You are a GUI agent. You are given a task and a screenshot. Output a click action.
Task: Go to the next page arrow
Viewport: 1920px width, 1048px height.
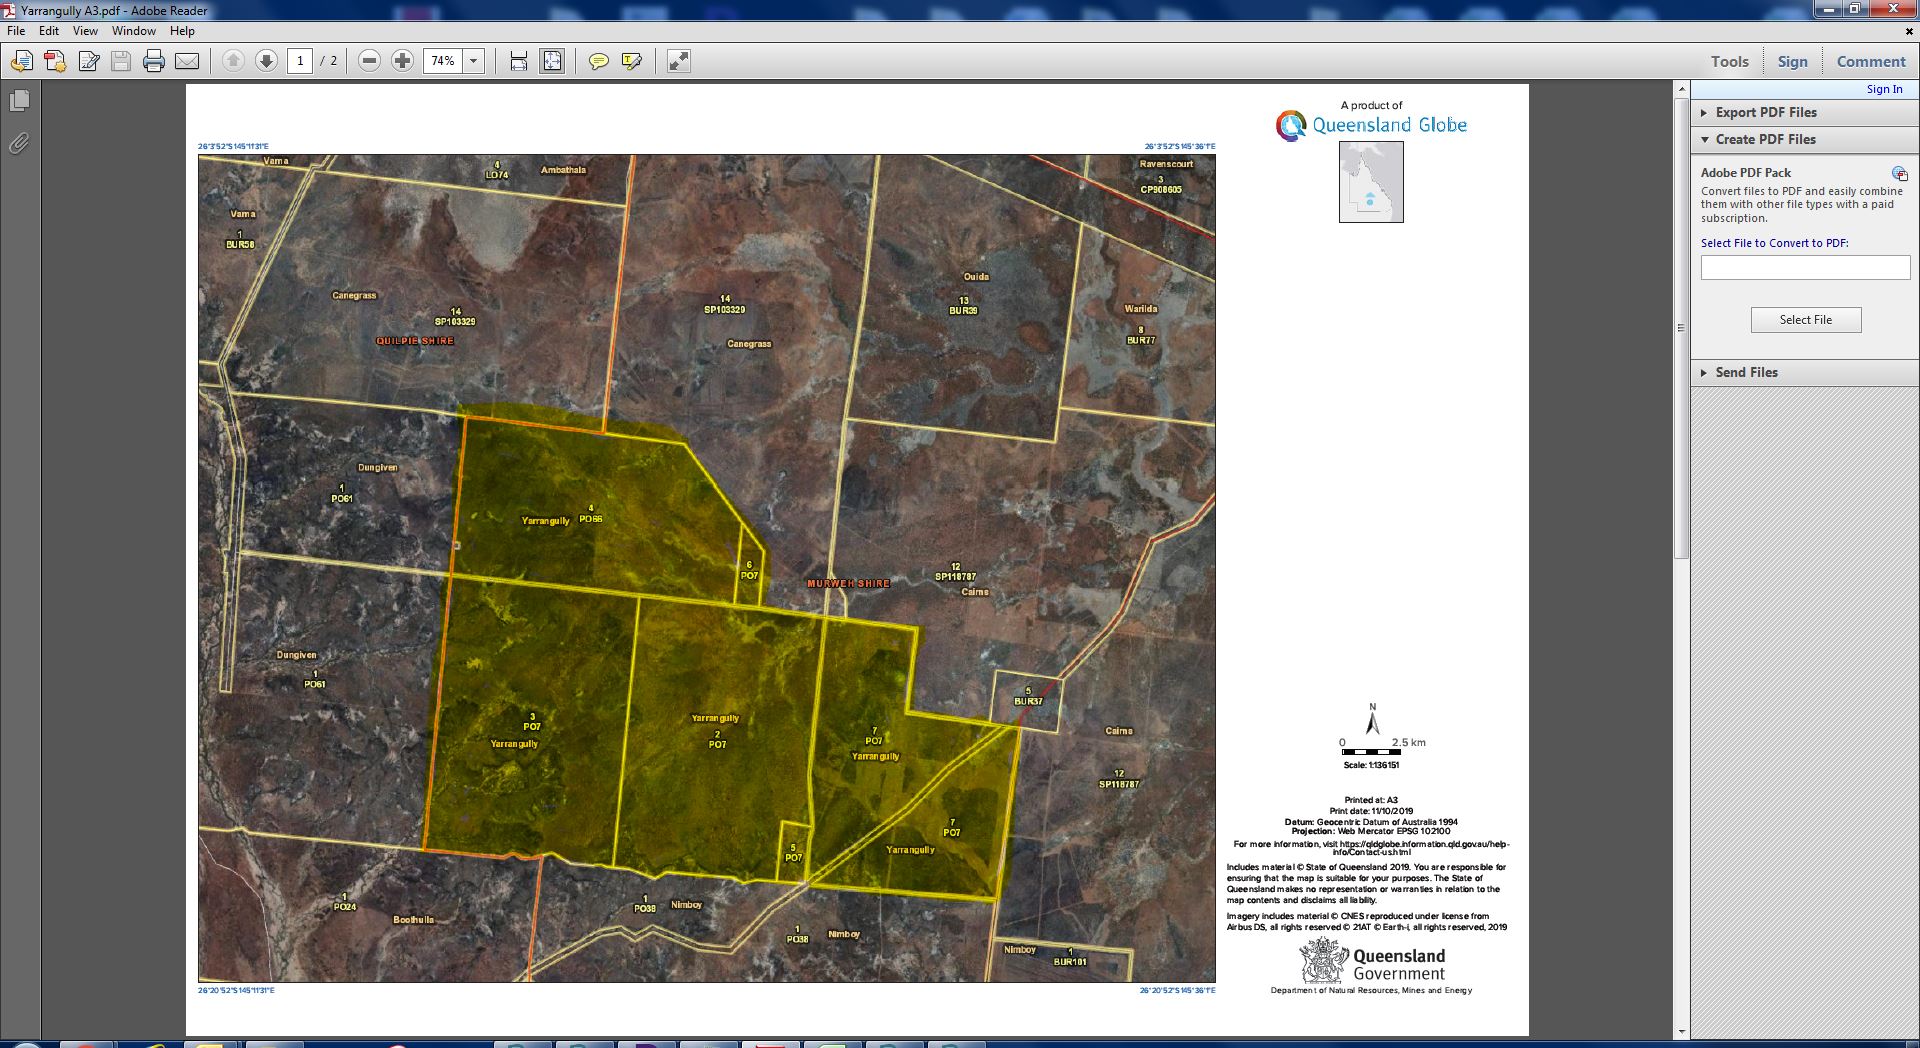[x=266, y=61]
